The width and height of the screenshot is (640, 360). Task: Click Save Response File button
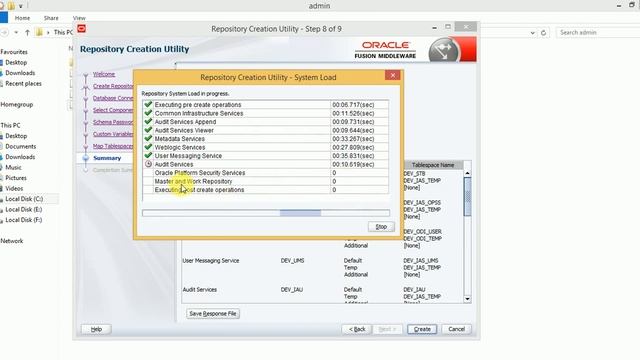tap(213, 313)
